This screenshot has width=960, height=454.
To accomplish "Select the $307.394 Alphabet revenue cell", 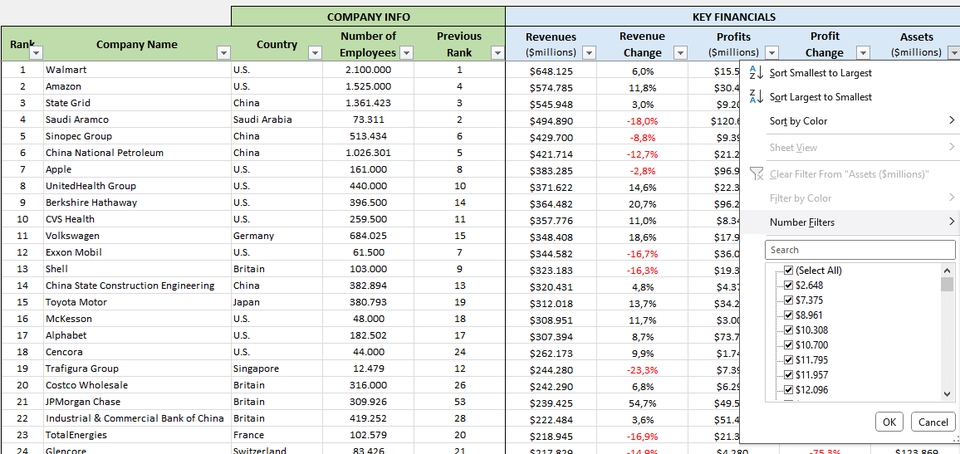I will (x=551, y=335).
